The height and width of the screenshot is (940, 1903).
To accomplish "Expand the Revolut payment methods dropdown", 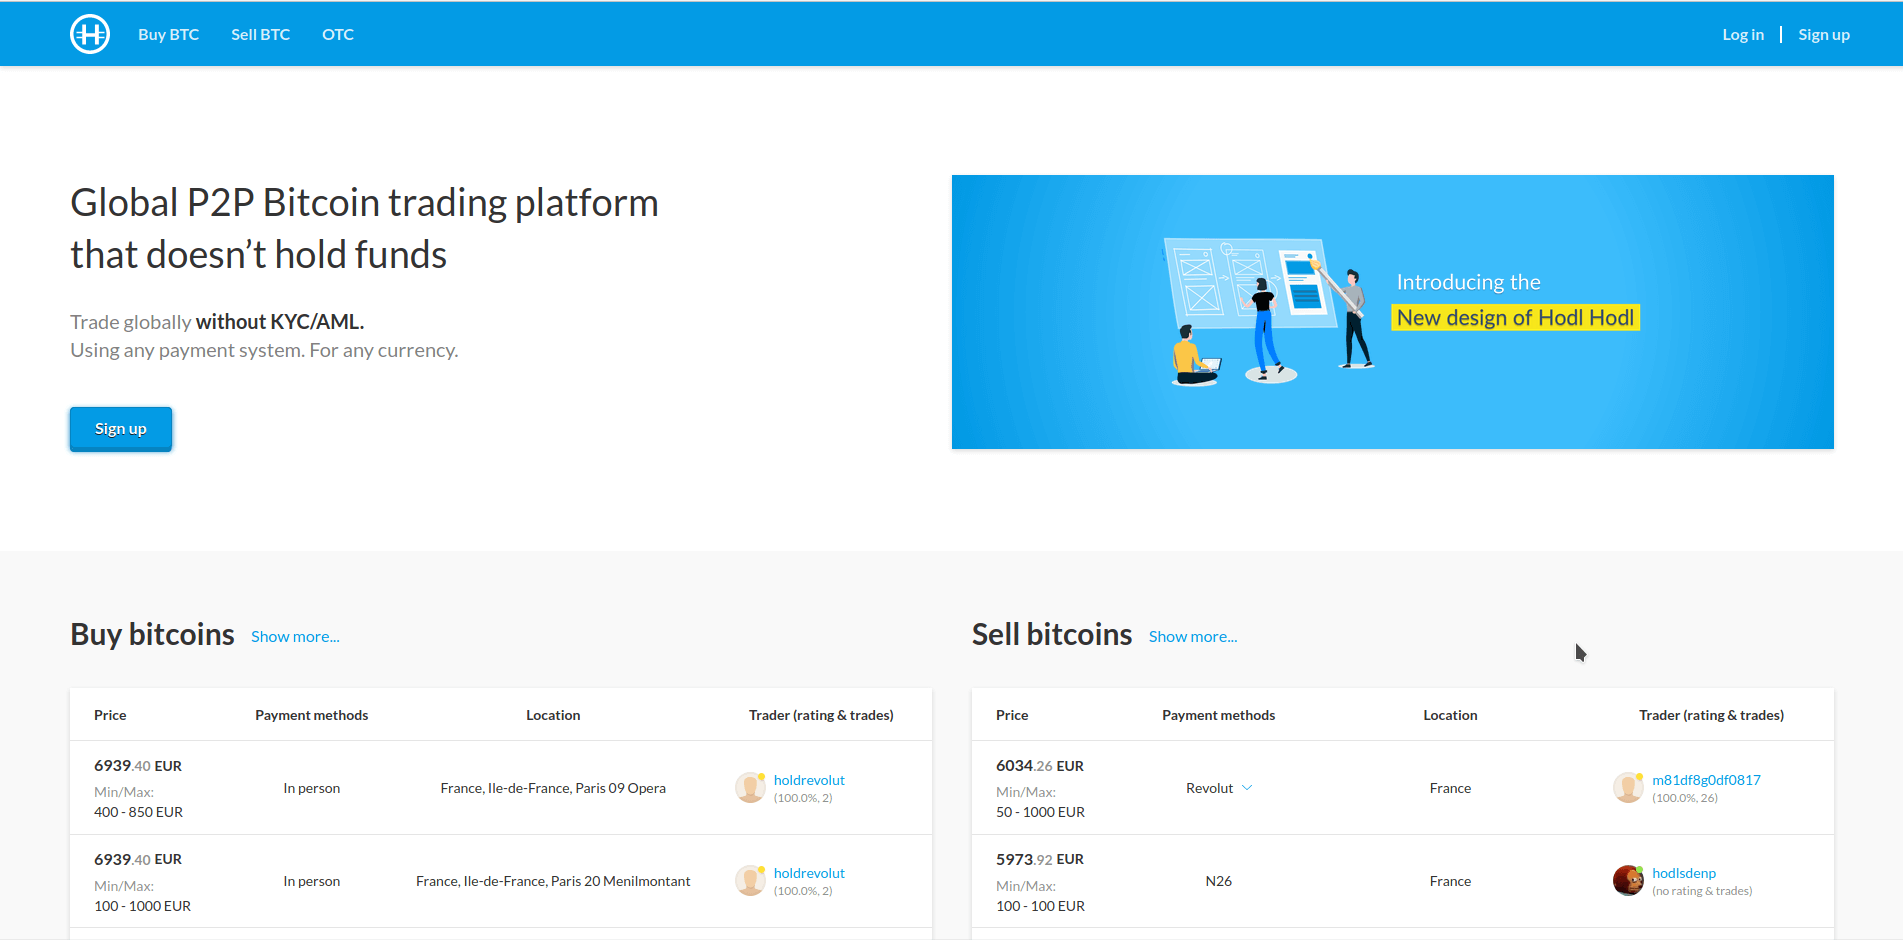I will [1247, 788].
